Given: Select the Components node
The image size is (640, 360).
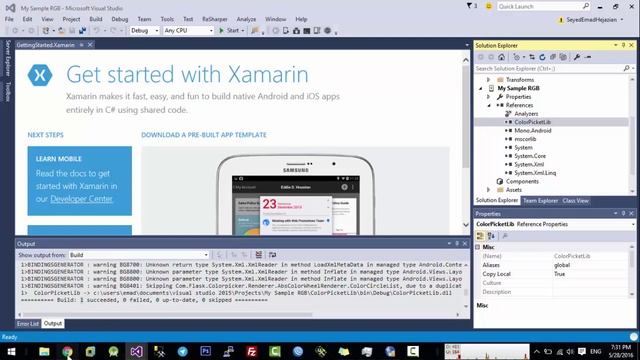Looking at the screenshot, I should [x=522, y=181].
